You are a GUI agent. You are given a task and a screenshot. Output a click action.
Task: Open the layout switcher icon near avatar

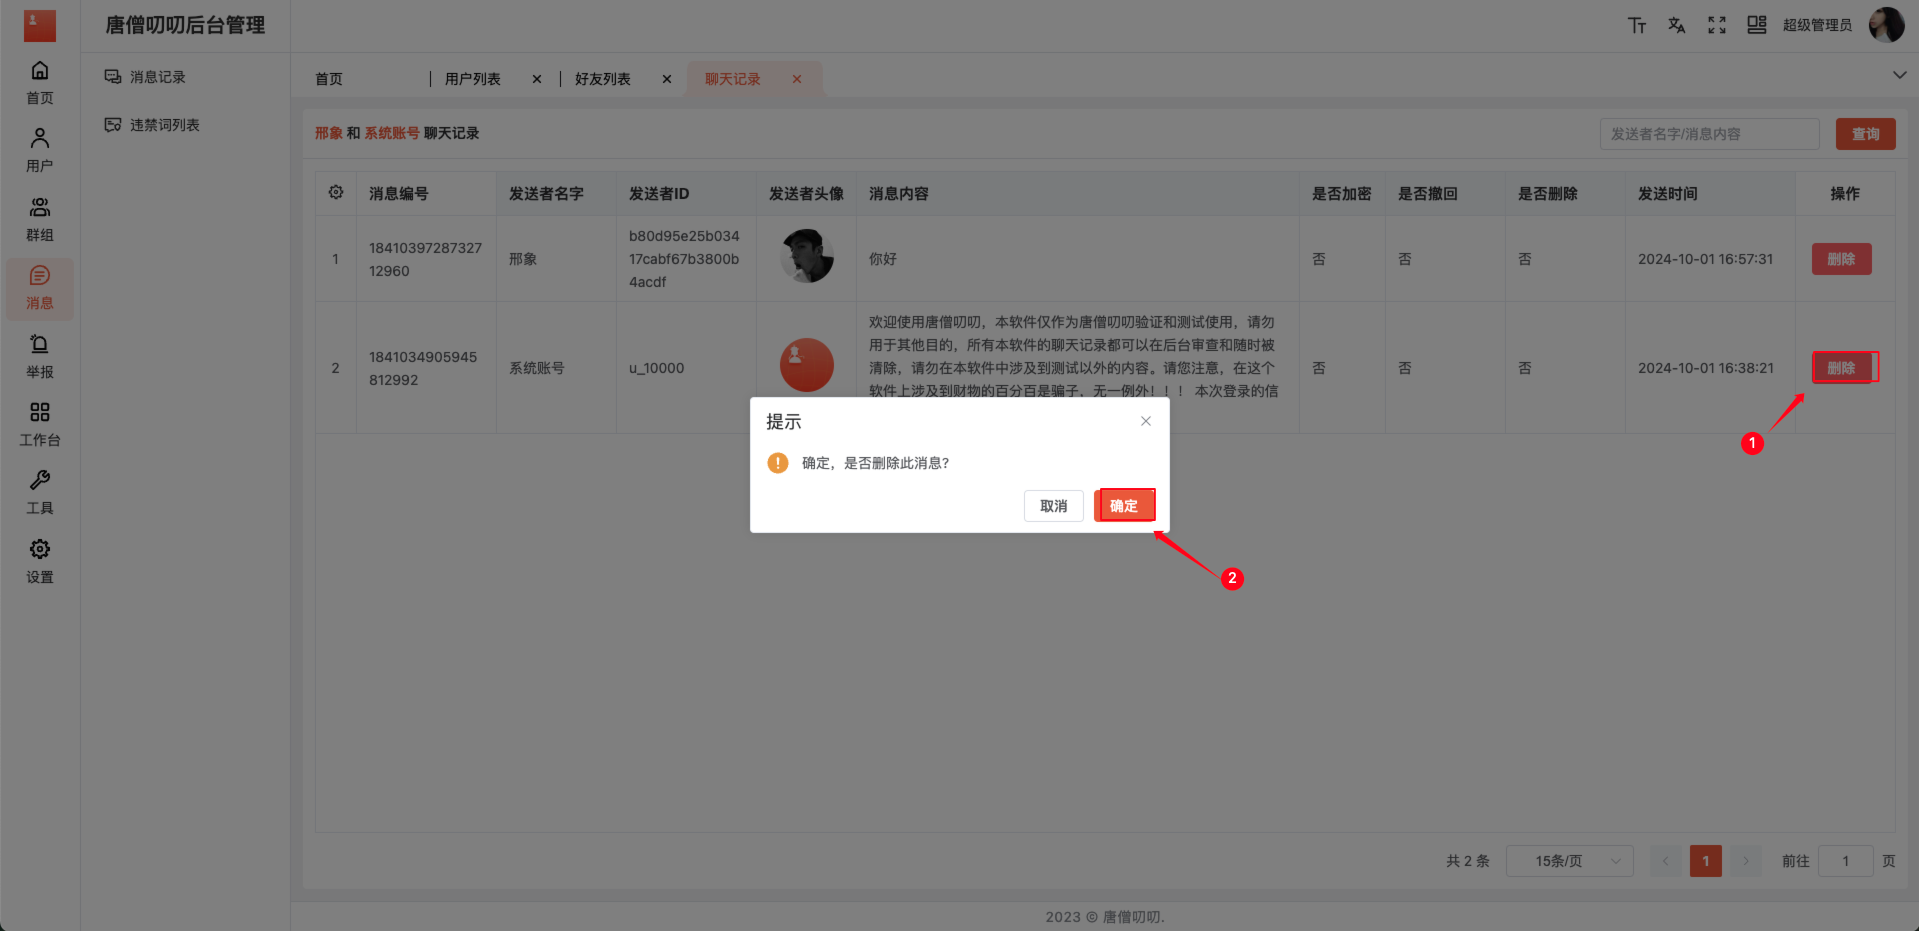[1756, 25]
